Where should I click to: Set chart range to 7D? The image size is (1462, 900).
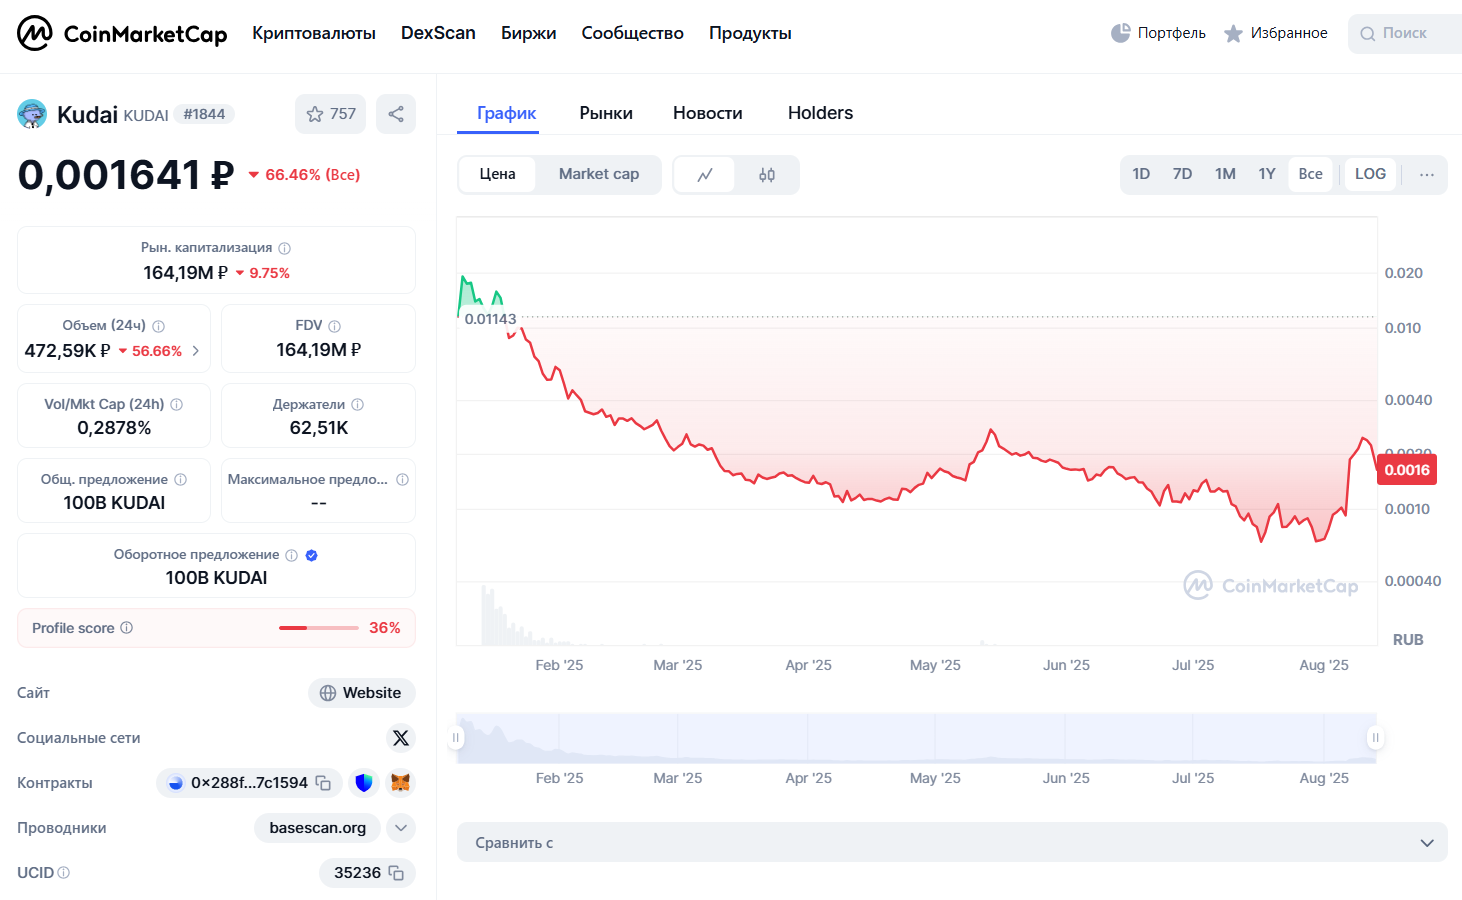1182,174
